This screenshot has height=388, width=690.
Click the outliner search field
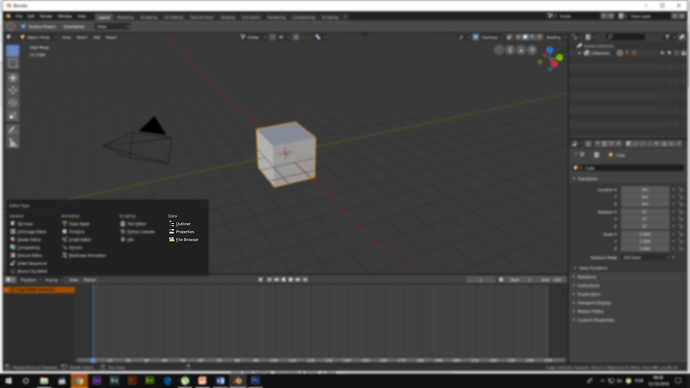pyautogui.click(x=626, y=37)
